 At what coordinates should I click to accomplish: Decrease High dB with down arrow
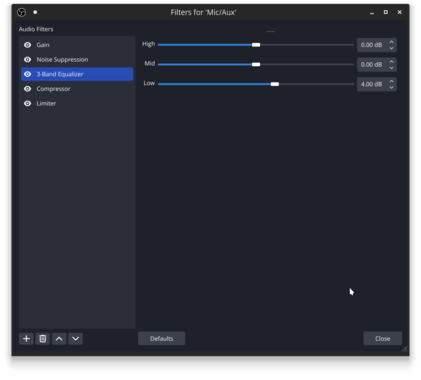(x=392, y=48)
